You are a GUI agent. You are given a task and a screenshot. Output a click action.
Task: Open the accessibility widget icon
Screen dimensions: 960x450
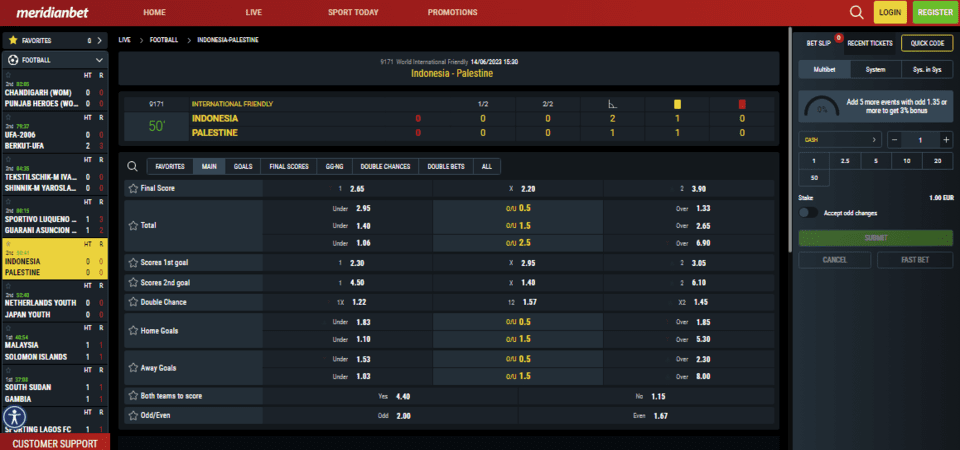(14, 417)
